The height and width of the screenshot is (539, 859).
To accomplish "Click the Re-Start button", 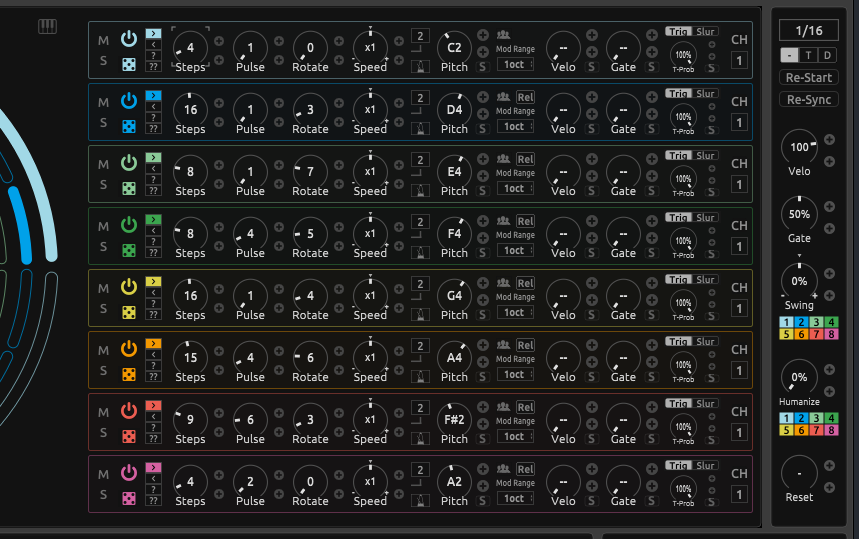I will pyautogui.click(x=808, y=78).
